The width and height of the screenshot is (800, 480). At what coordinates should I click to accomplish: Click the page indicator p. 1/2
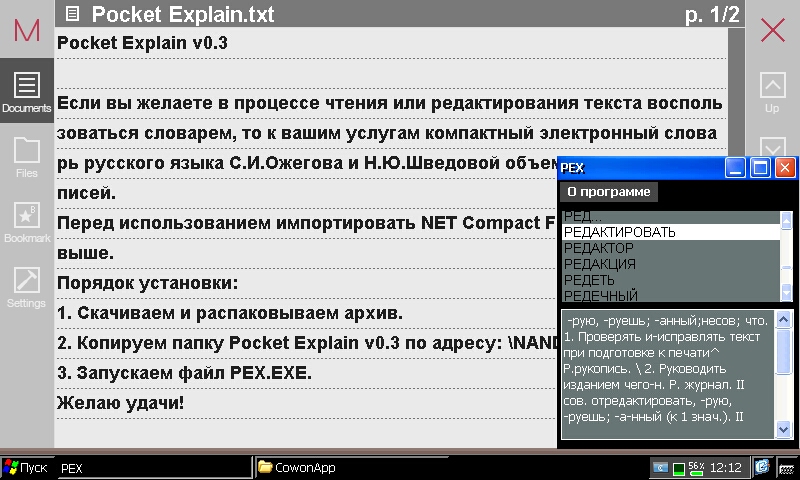coord(712,14)
